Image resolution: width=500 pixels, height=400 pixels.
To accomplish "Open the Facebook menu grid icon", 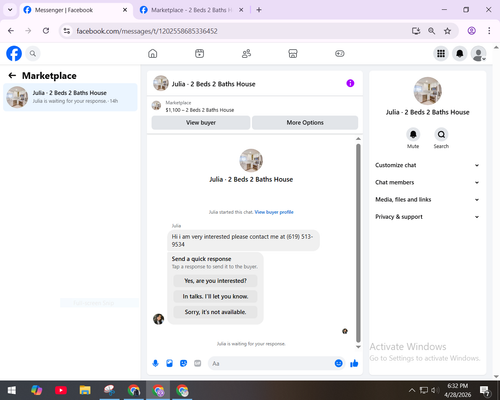I will (x=441, y=53).
